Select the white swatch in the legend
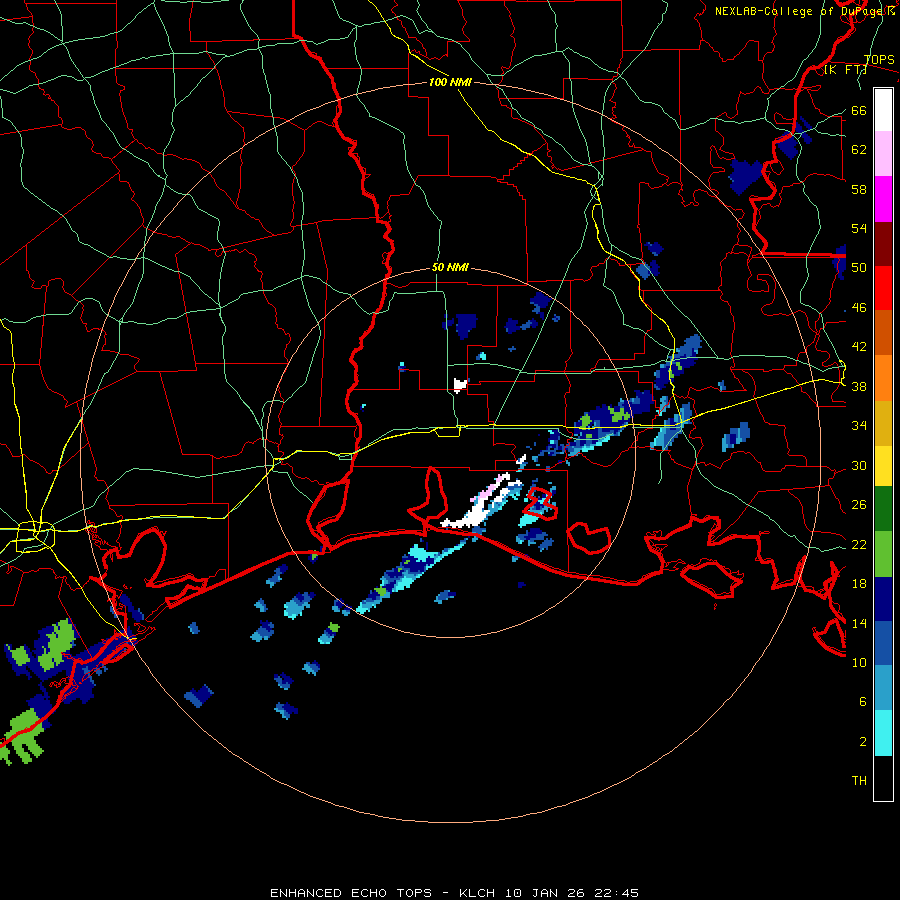The height and width of the screenshot is (900, 900). coord(883,110)
